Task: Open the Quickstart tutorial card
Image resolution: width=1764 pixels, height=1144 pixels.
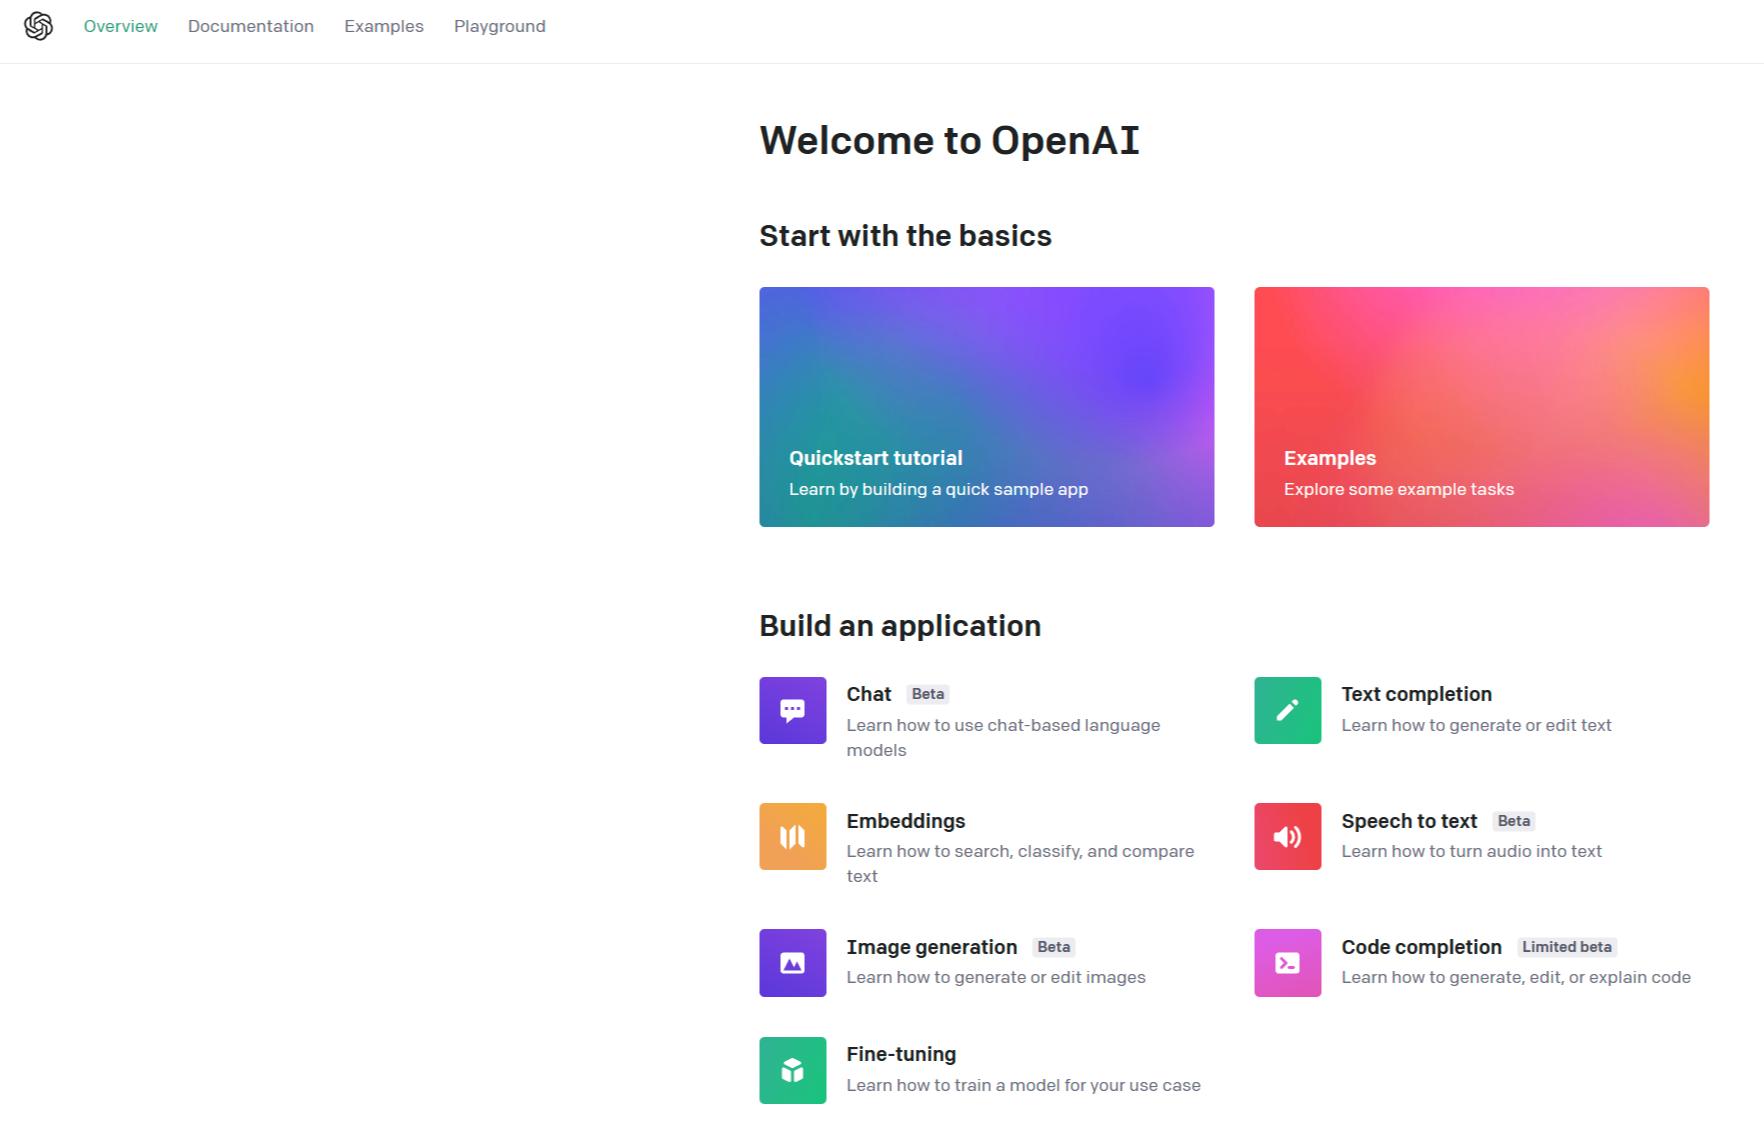Action: pos(986,407)
